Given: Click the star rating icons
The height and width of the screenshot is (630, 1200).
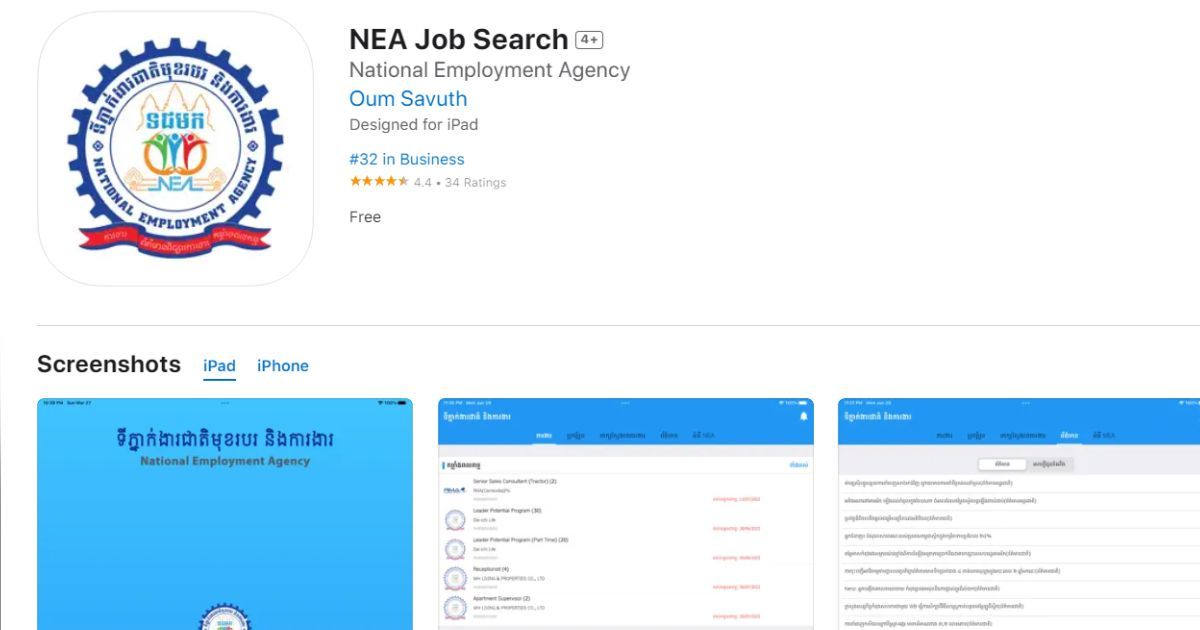Looking at the screenshot, I should (x=379, y=182).
